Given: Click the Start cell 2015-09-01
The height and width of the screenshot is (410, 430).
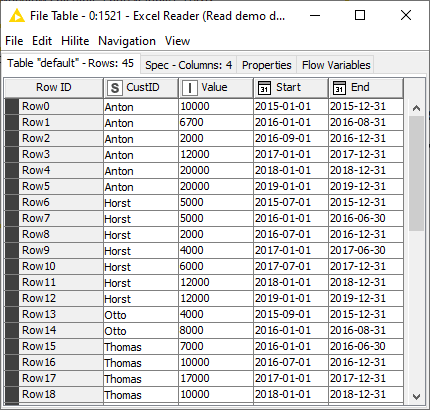Looking at the screenshot, I should tap(291, 315).
